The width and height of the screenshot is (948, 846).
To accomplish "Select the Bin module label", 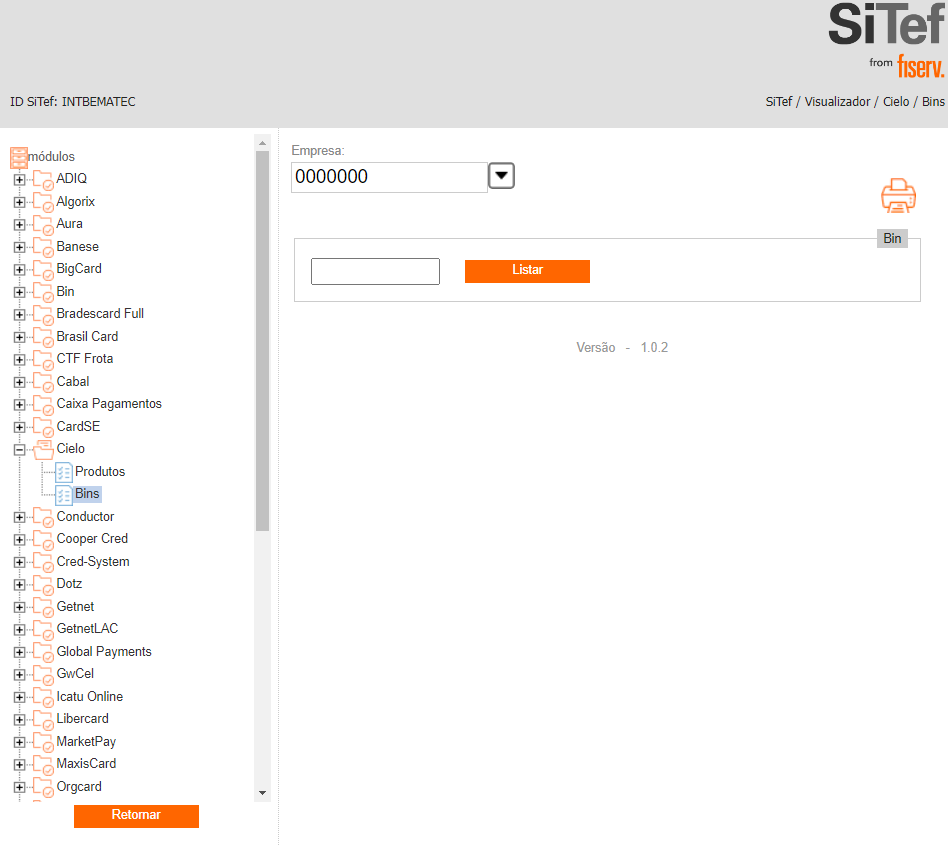I will click(x=65, y=291).
